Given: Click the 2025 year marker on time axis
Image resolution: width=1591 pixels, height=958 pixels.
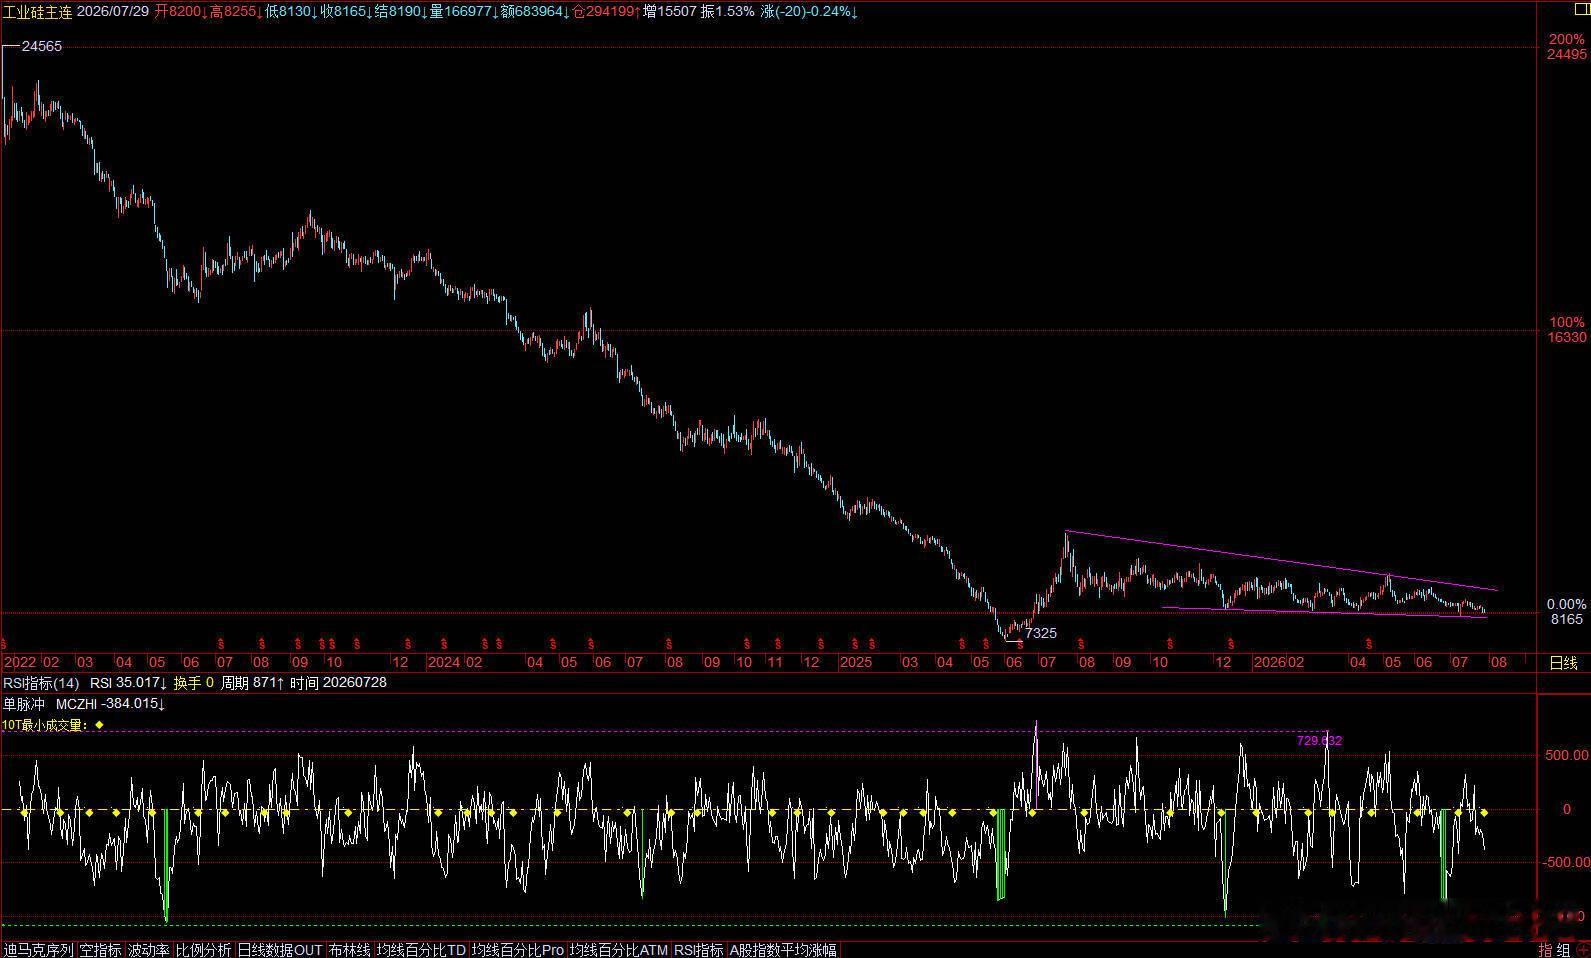Looking at the screenshot, I should [856, 662].
